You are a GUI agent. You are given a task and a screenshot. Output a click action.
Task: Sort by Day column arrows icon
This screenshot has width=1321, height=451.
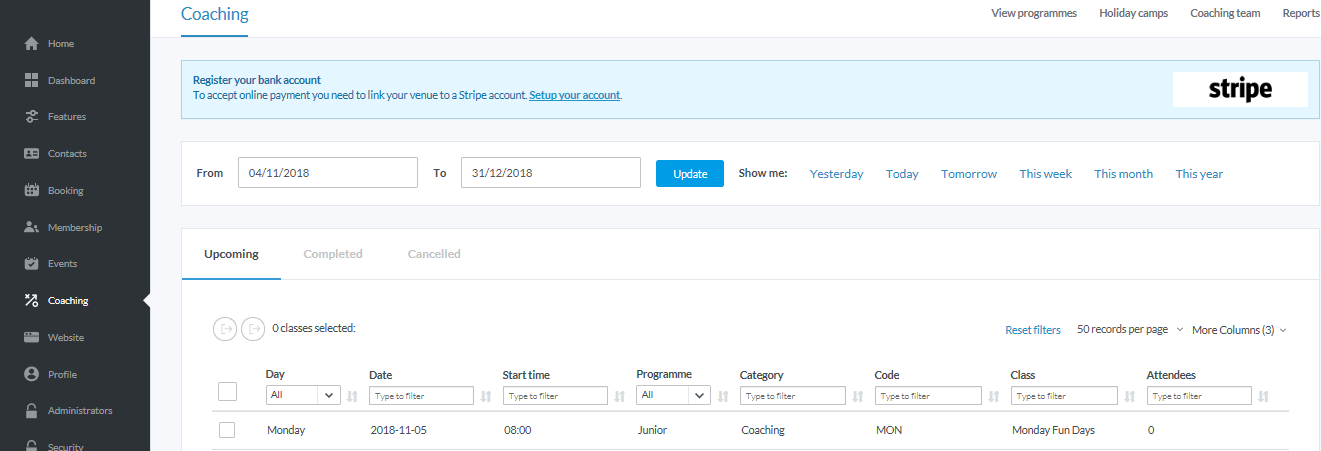352,396
